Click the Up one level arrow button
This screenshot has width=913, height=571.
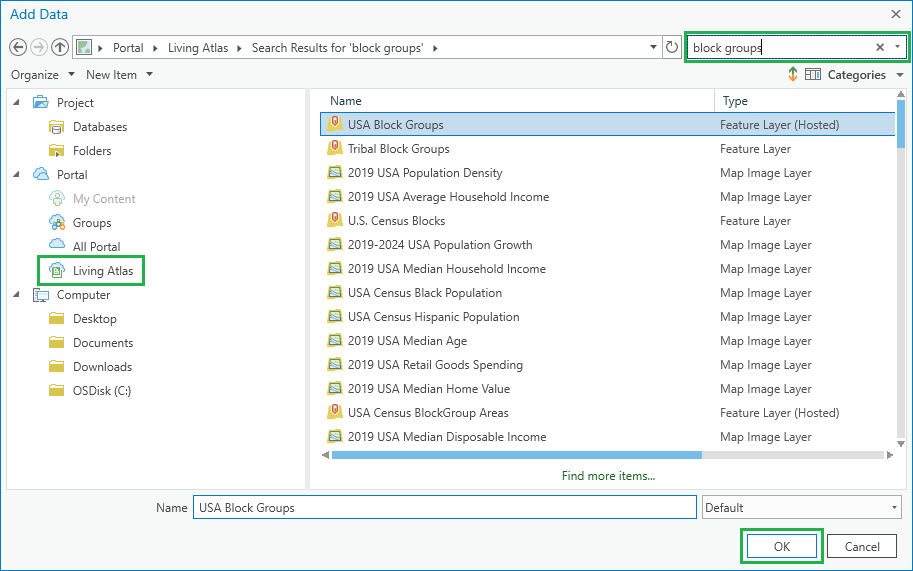click(60, 47)
